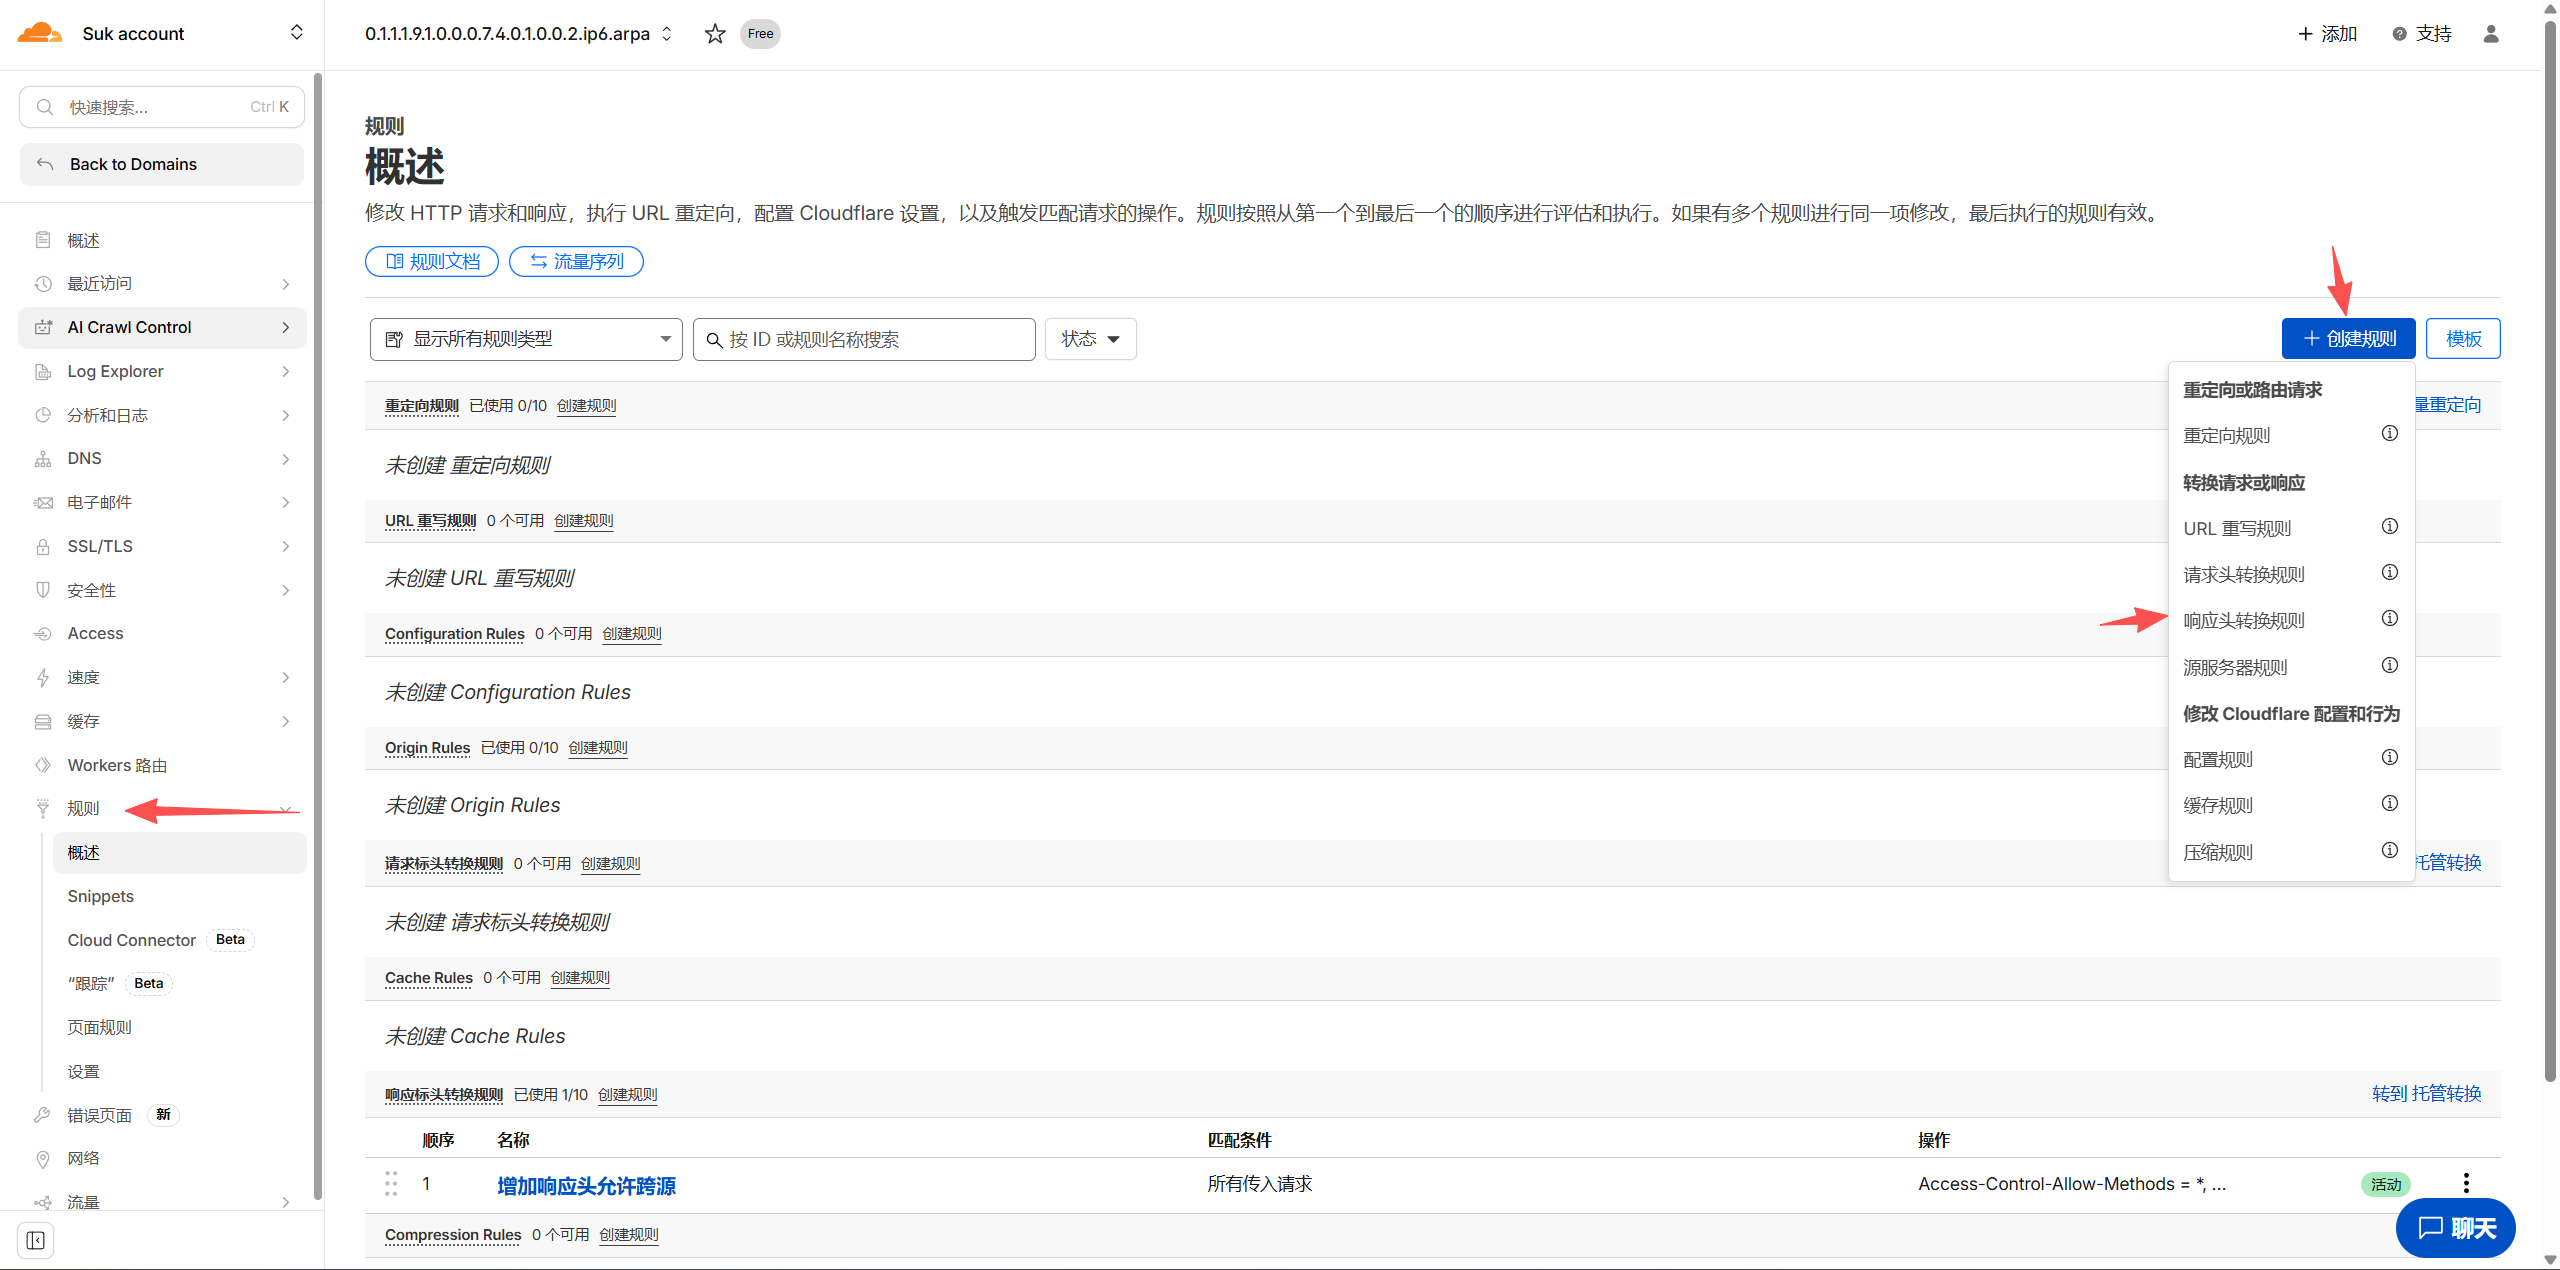Viewport: 2560px width, 1270px height.
Task: Open the user profile icon
Action: click(2491, 34)
